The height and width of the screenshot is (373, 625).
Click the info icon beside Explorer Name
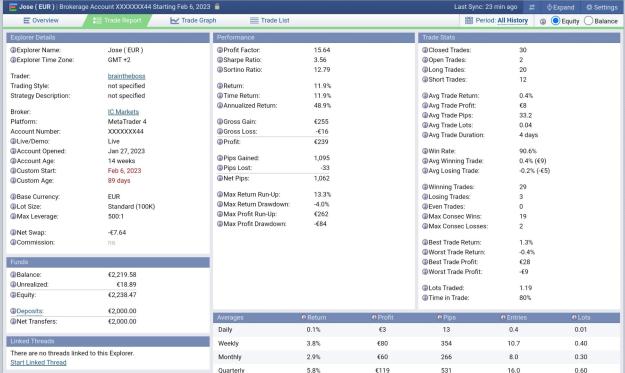coord(13,50)
